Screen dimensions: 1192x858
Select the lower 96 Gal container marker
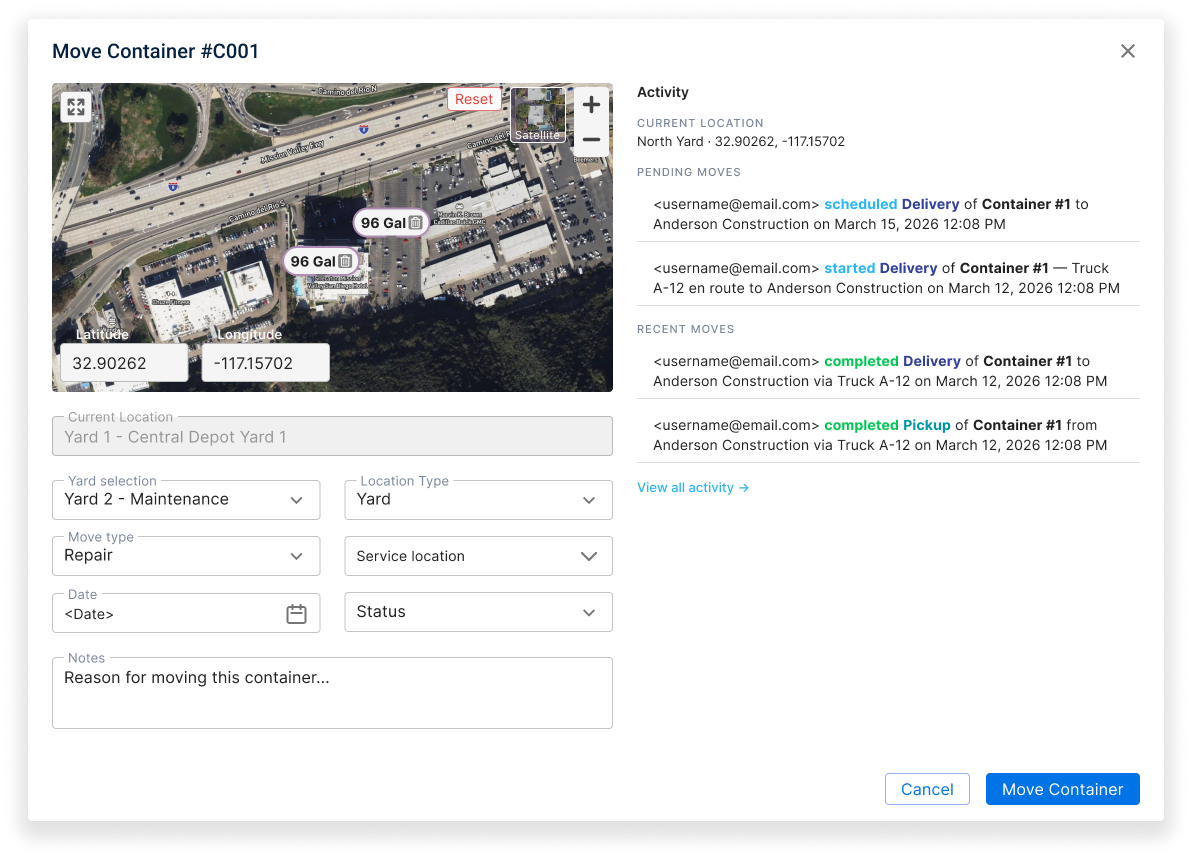321,261
